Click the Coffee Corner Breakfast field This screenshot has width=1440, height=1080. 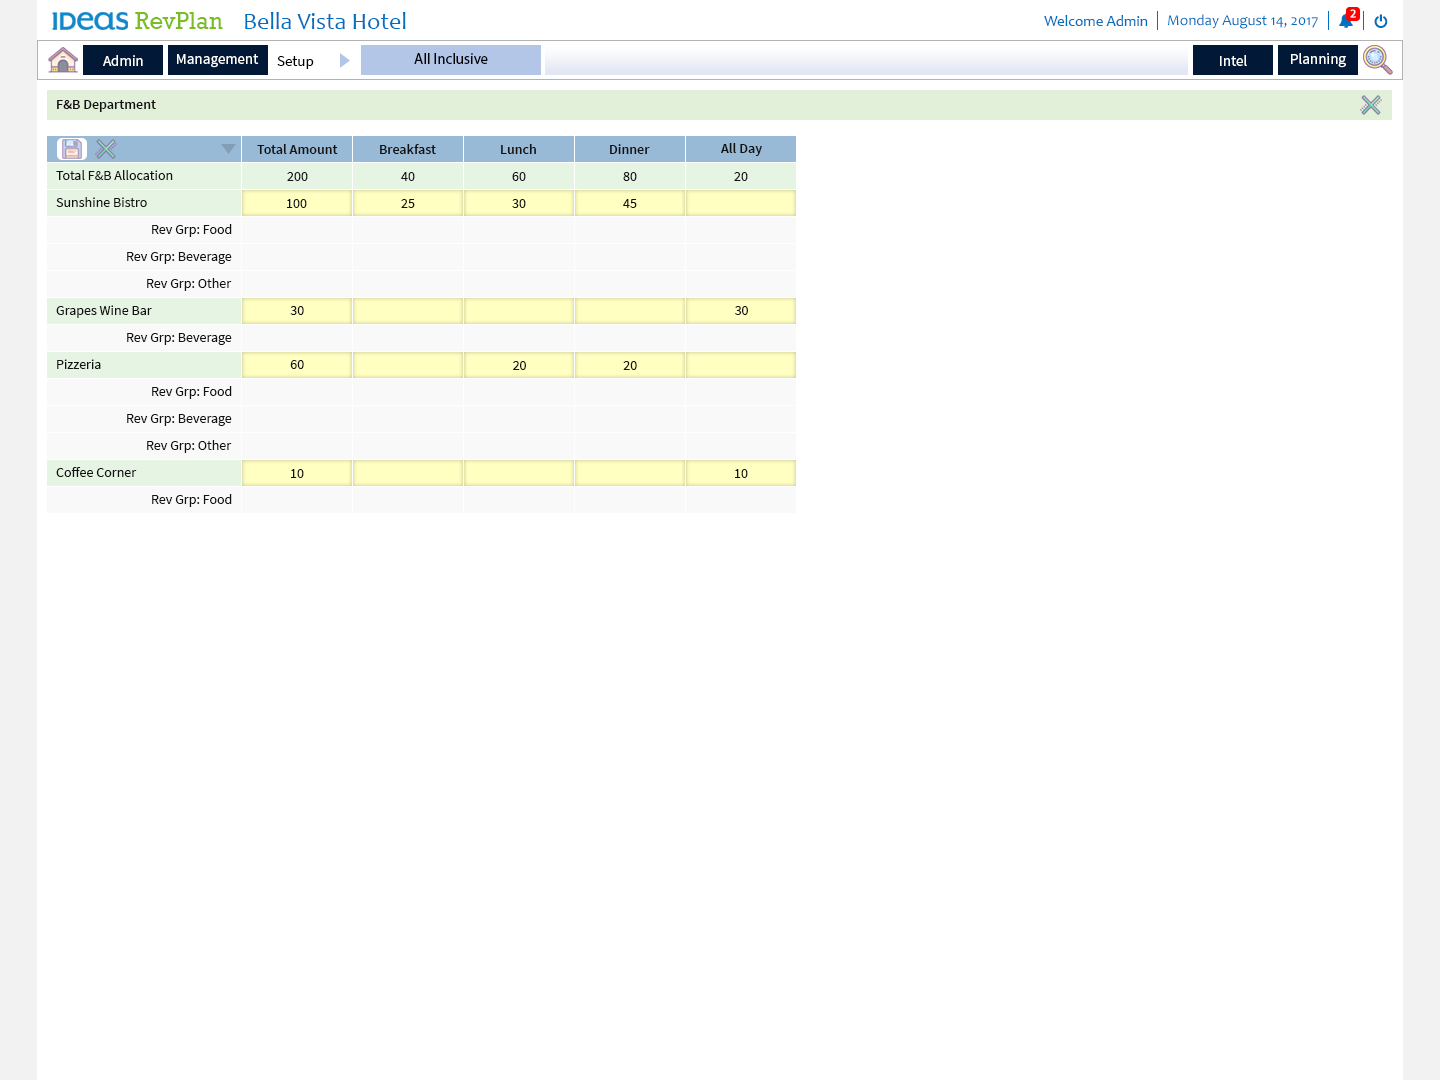tap(408, 473)
